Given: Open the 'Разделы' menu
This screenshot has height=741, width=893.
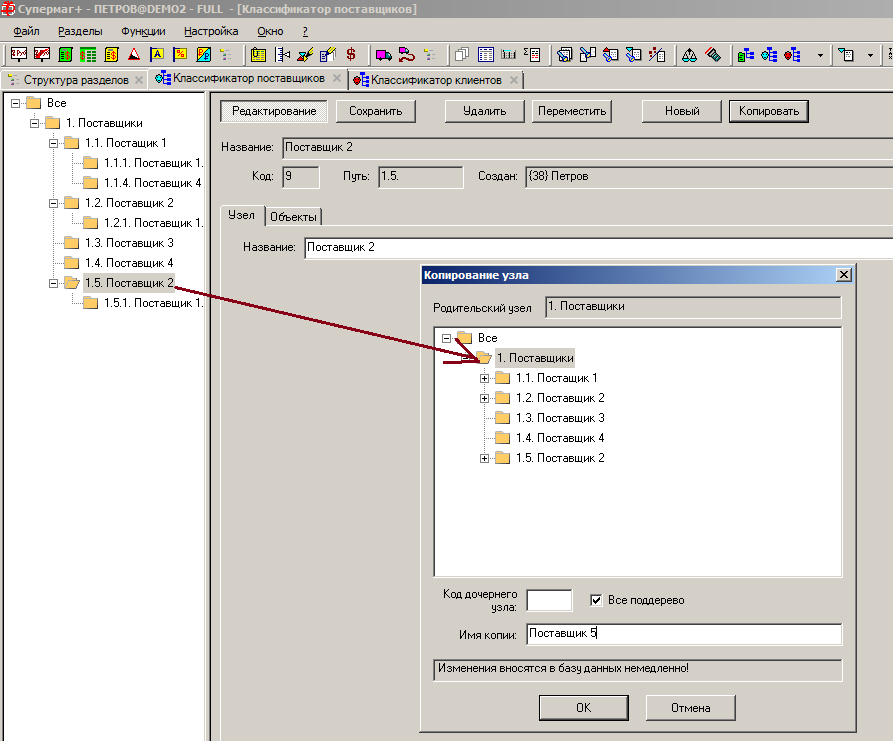Looking at the screenshot, I should [80, 31].
